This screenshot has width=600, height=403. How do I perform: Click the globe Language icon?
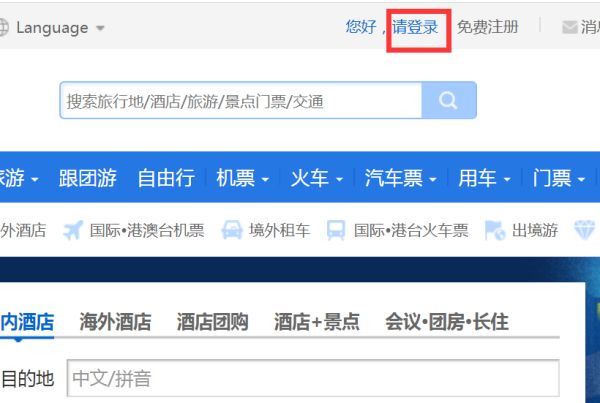point(3,28)
